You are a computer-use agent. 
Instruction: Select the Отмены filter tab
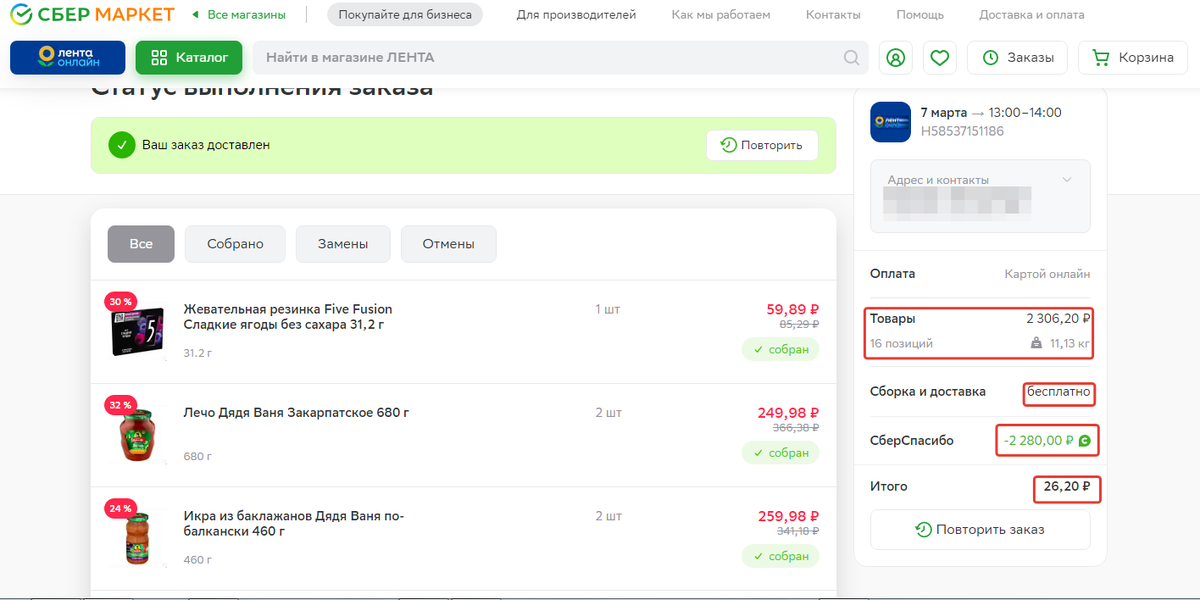[x=448, y=244]
